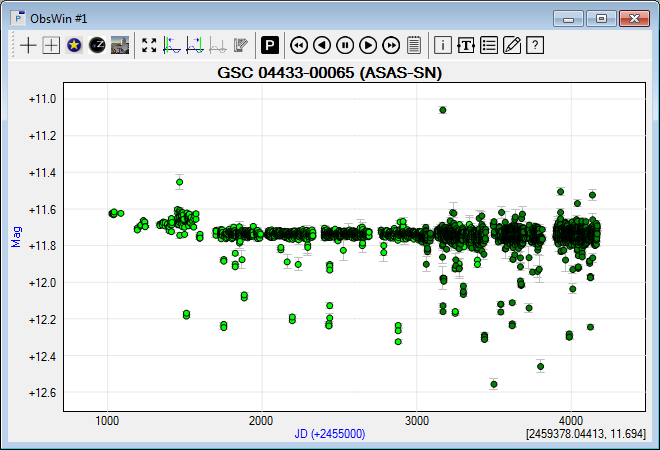
Task: Open the observatory image icon
Action: click(x=120, y=45)
